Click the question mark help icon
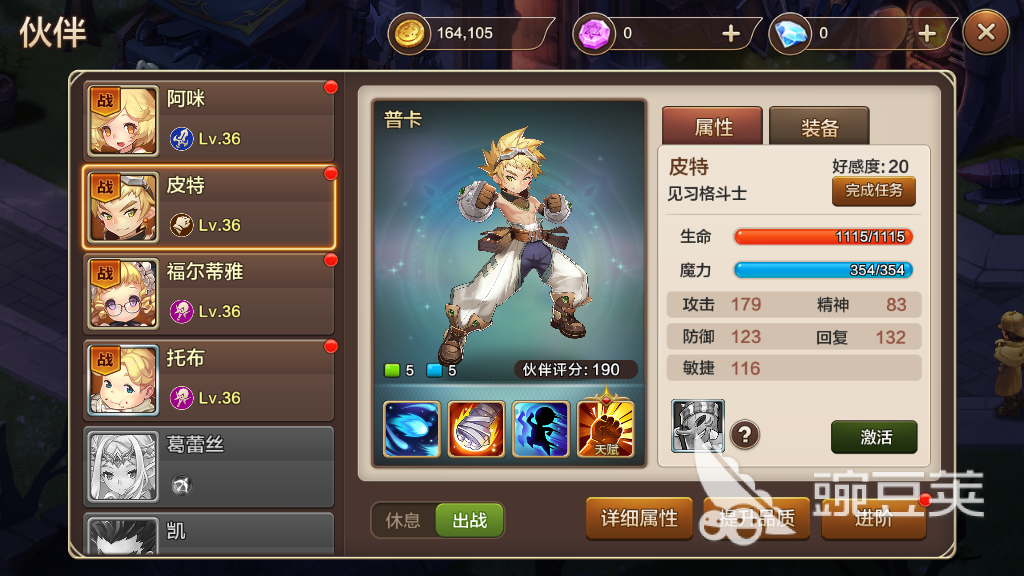 [744, 434]
